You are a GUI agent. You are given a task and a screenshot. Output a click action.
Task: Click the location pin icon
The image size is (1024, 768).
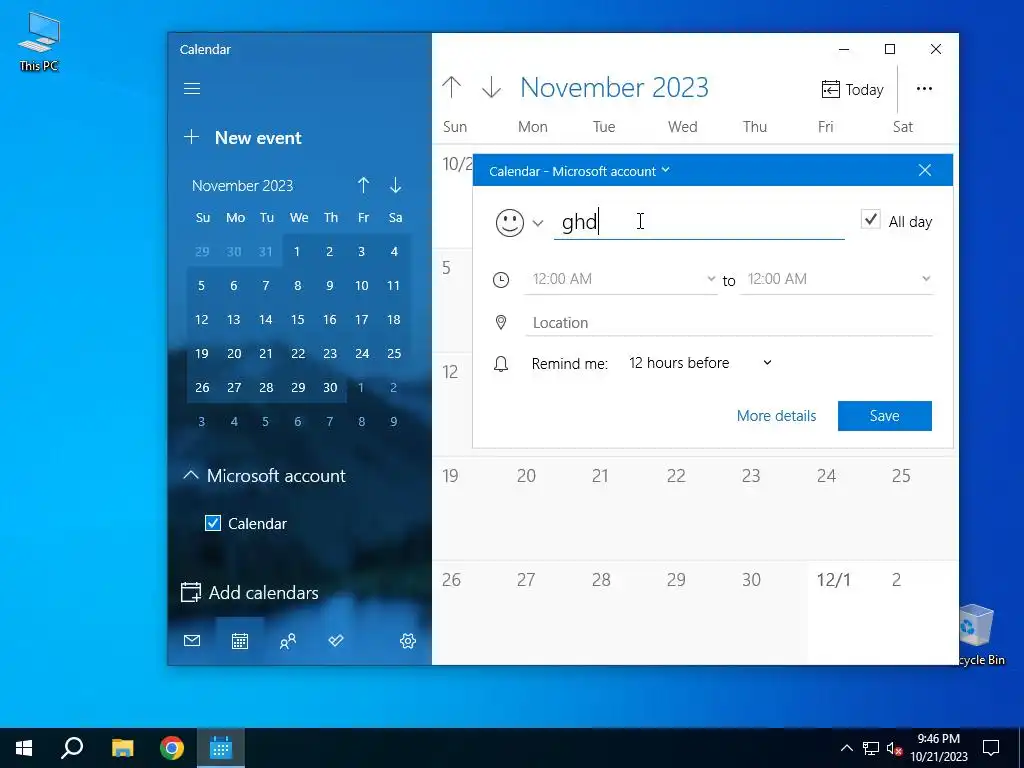point(501,323)
